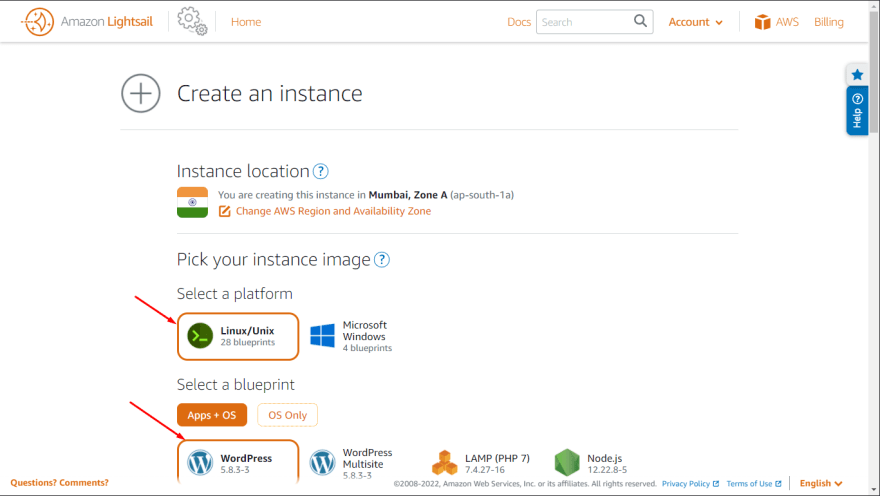Screen dimensions: 880x496
Task: Click the India flag icon
Action: 192,203
